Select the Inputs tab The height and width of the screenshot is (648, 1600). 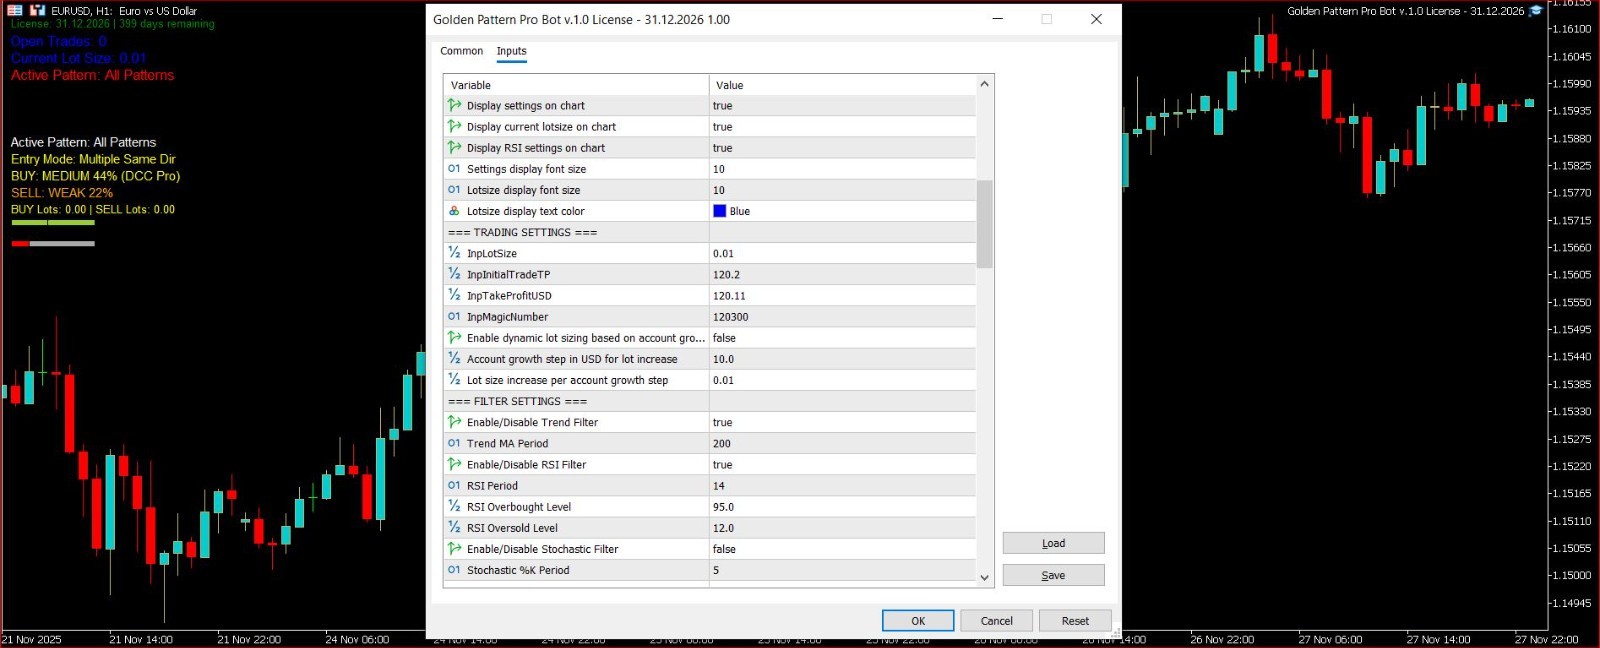[511, 51]
